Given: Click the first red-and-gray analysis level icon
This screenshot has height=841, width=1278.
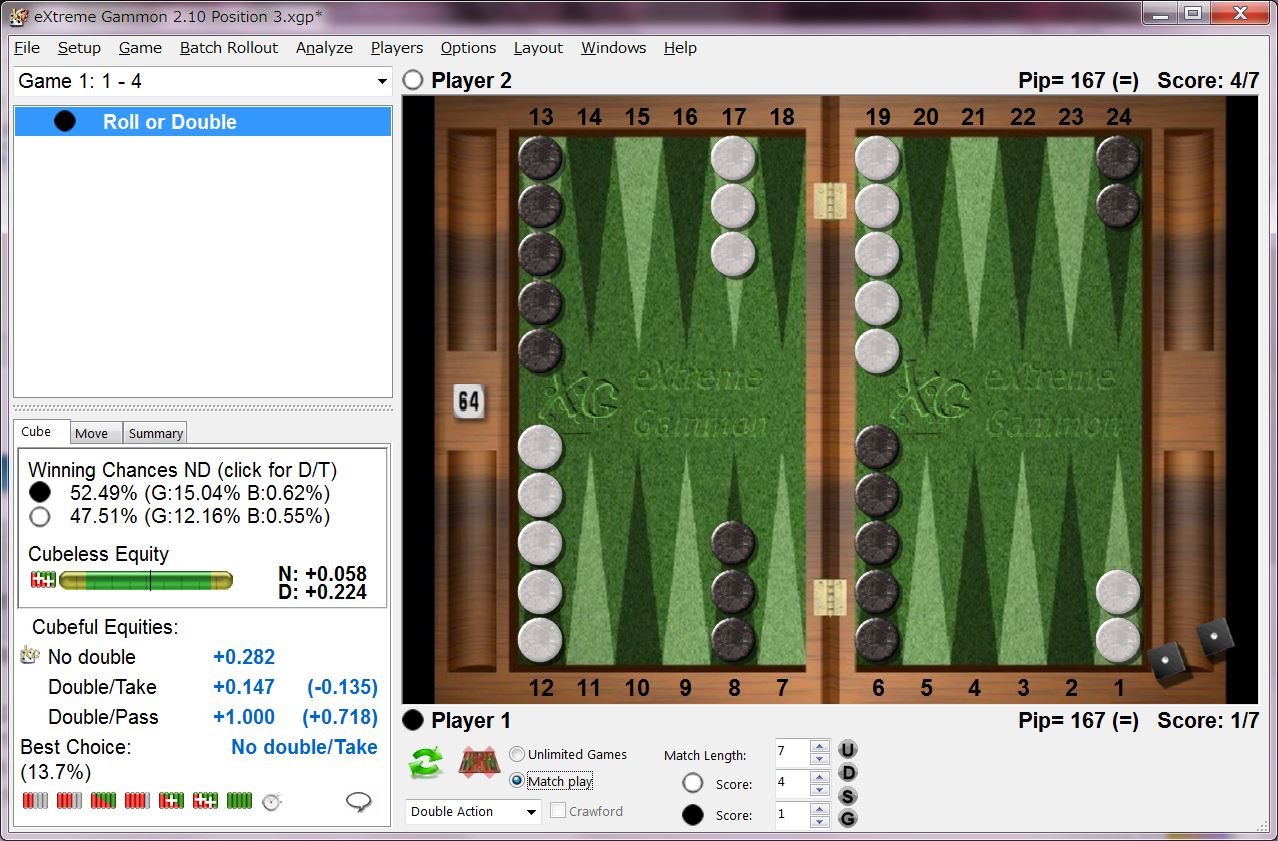Looking at the screenshot, I should pos(35,800).
